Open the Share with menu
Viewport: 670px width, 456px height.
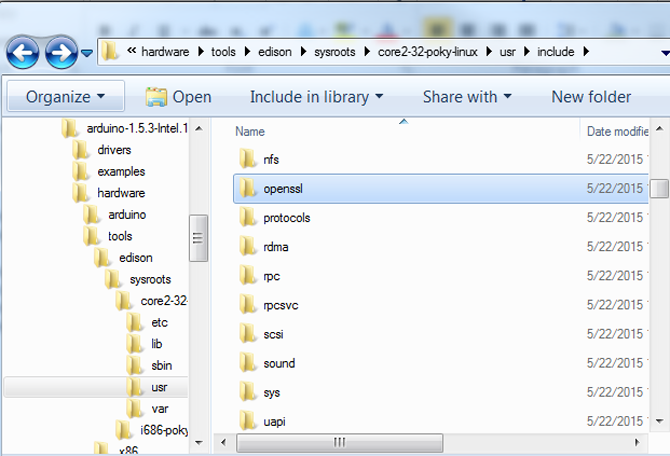pyautogui.click(x=467, y=97)
